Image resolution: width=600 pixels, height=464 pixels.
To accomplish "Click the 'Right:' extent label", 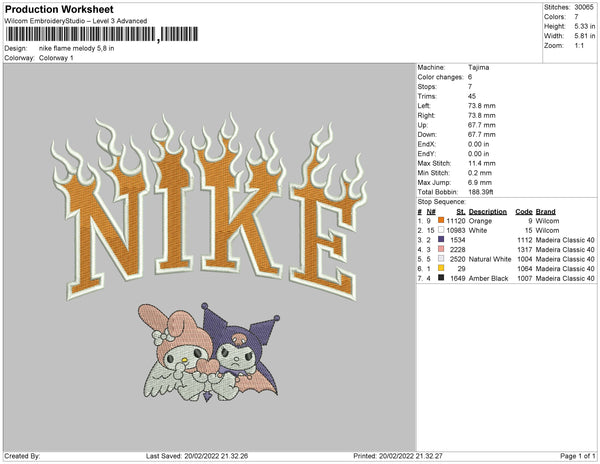I will (426, 115).
